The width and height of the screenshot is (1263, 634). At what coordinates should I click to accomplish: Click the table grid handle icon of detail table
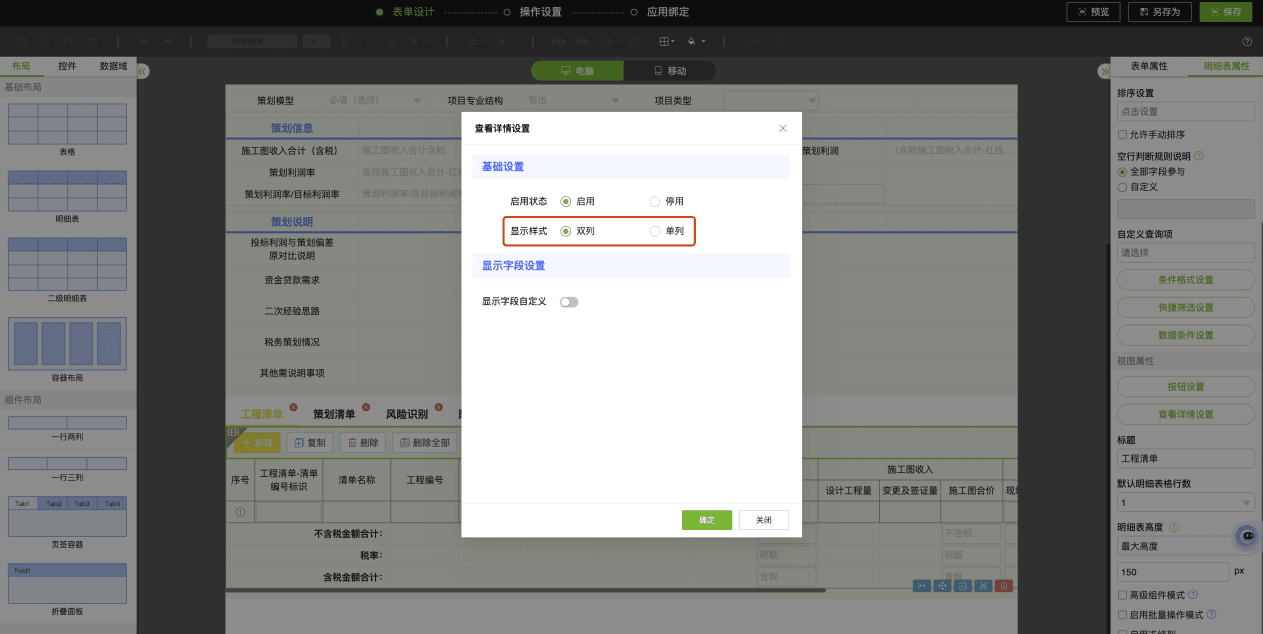233,432
